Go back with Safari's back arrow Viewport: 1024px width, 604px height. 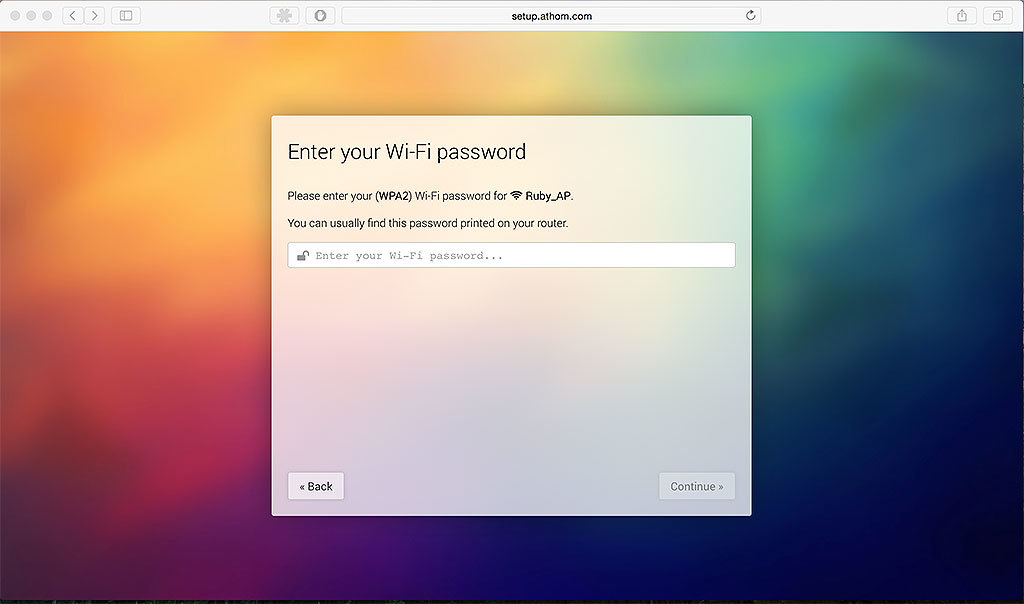[72, 16]
